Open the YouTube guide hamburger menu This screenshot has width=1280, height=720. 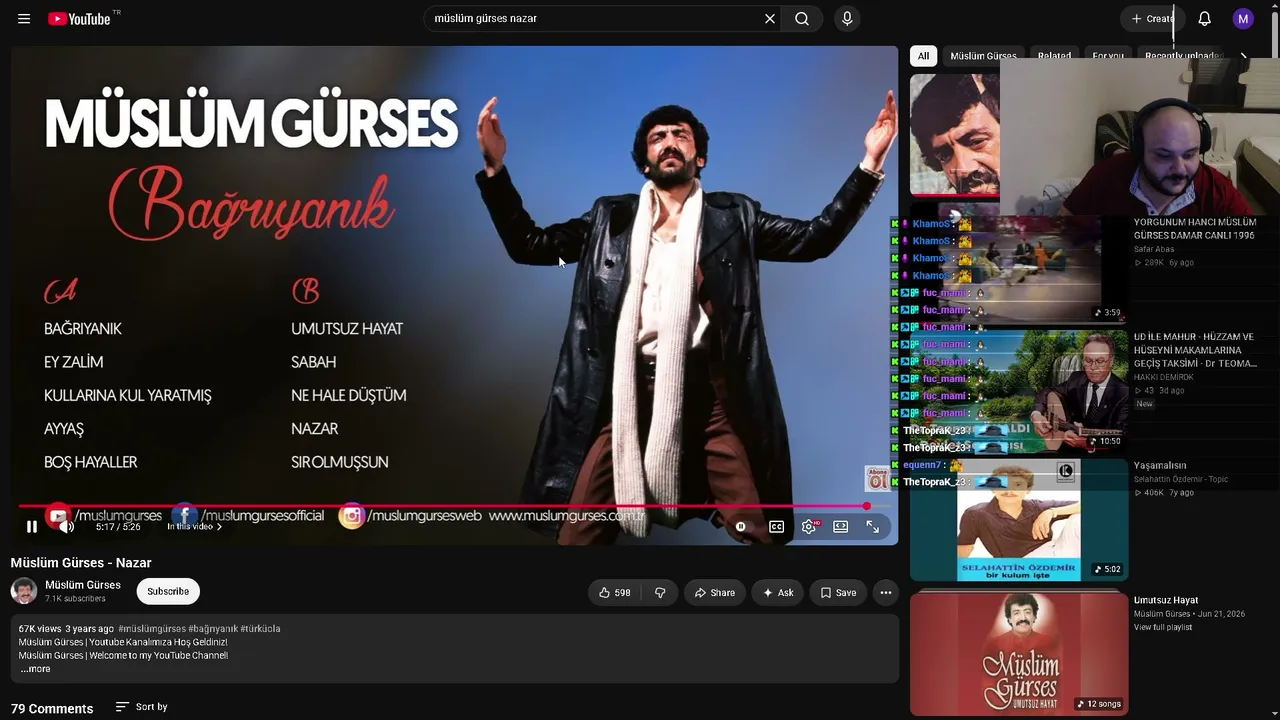(x=24, y=19)
